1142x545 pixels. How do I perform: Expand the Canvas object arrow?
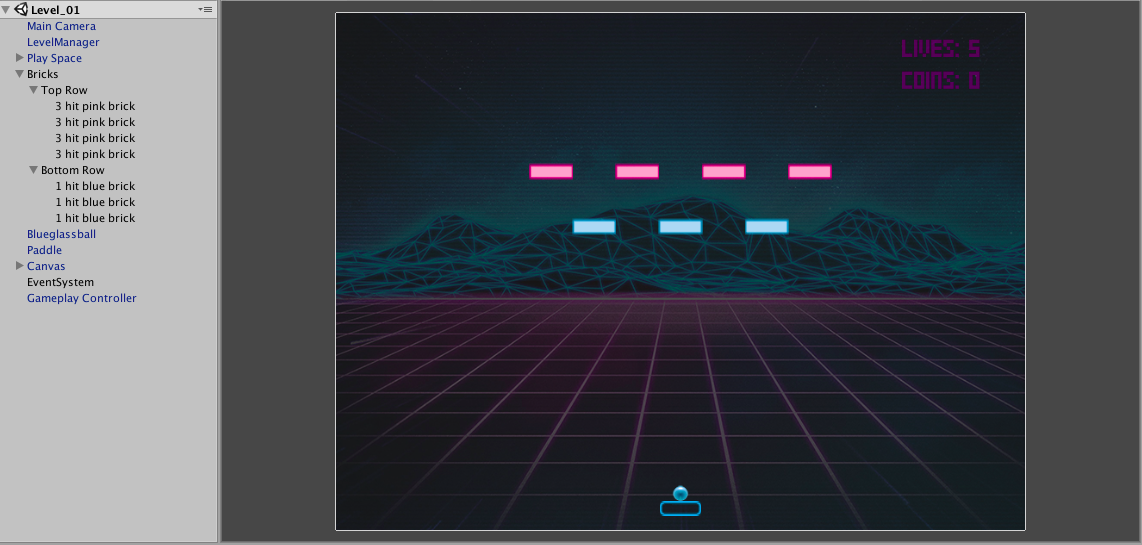coord(20,266)
